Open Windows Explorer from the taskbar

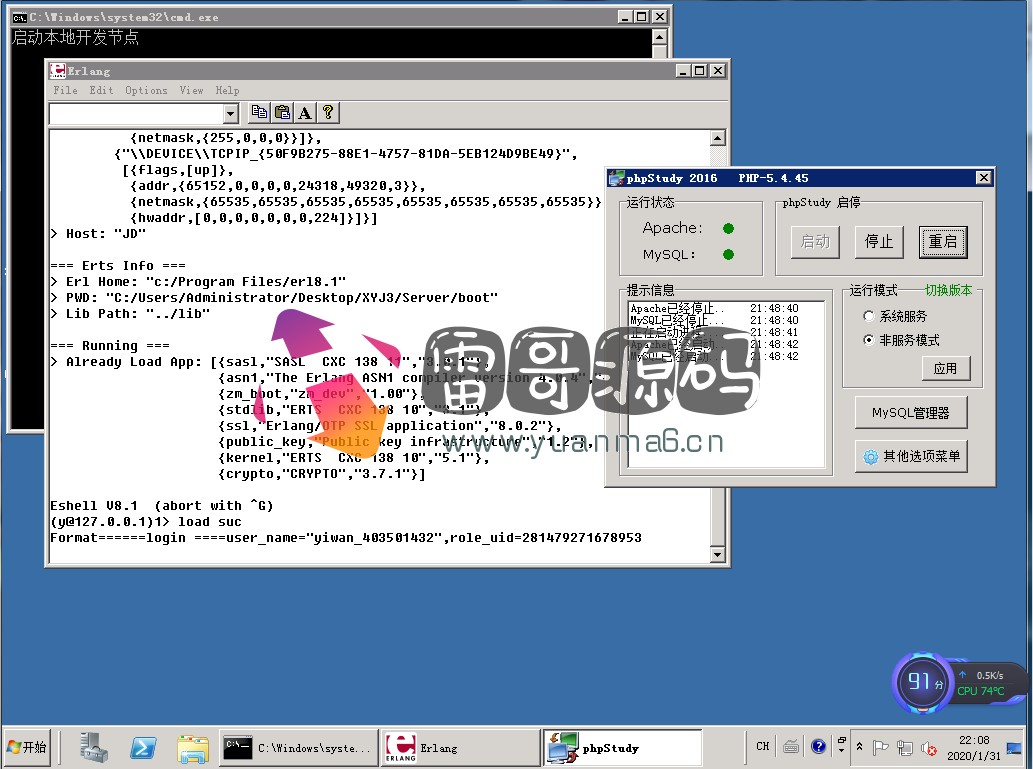tap(193, 748)
